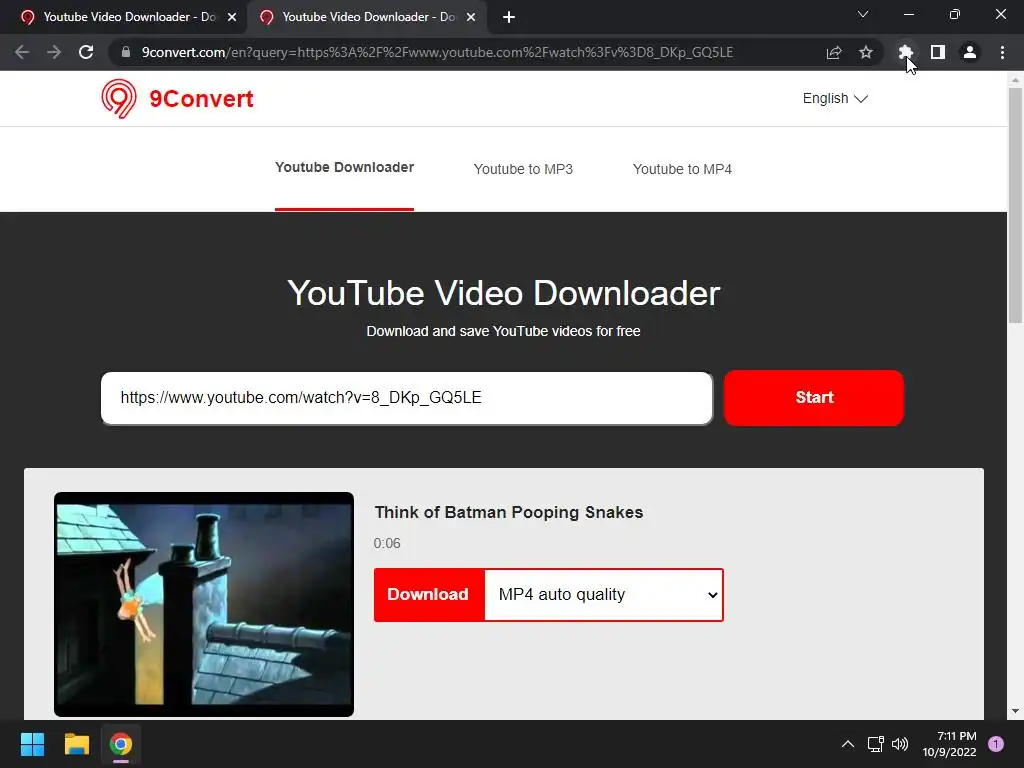
Task: Open the notification badge icon
Action: (x=996, y=744)
